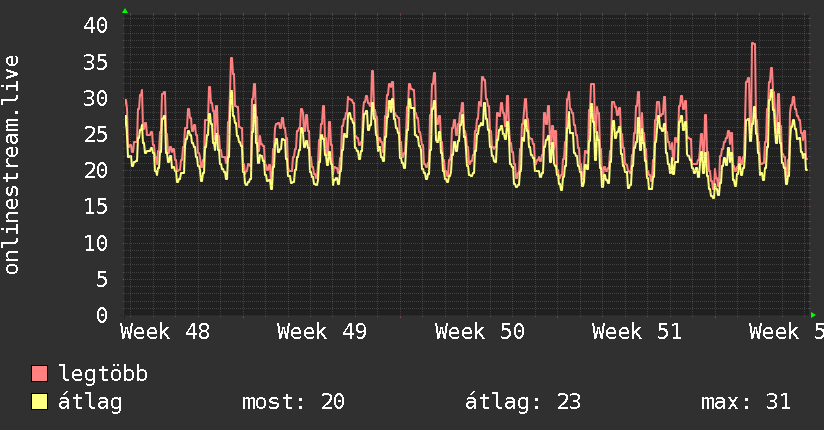Click the yellow átlag legend swatch
Viewport: 824px width, 430px height.
39,402
